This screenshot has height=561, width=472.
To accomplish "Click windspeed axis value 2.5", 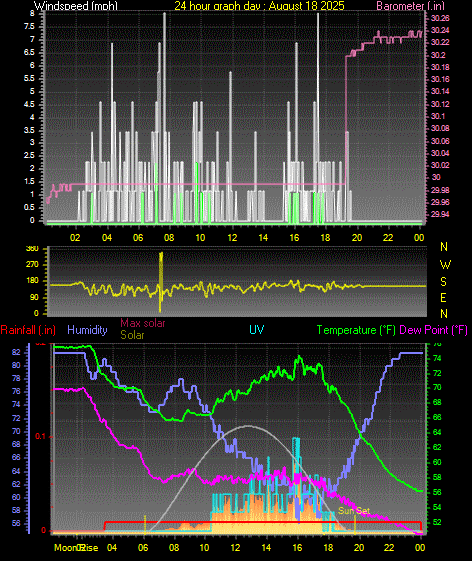I will point(29,156).
